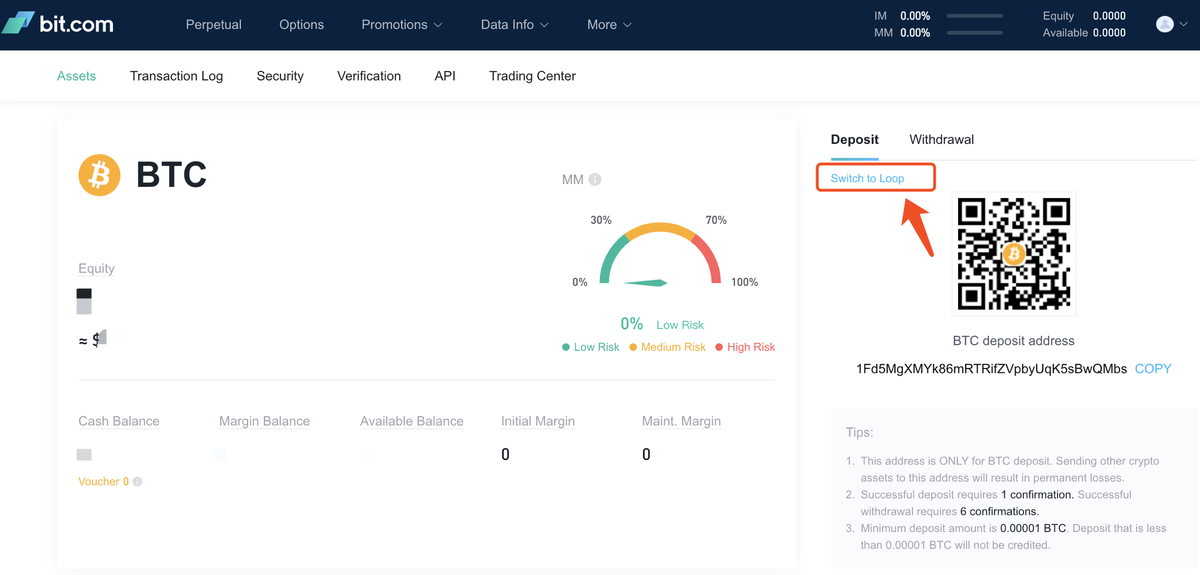Open the Perpetual menu item
The image size is (1200, 575).
pos(214,25)
